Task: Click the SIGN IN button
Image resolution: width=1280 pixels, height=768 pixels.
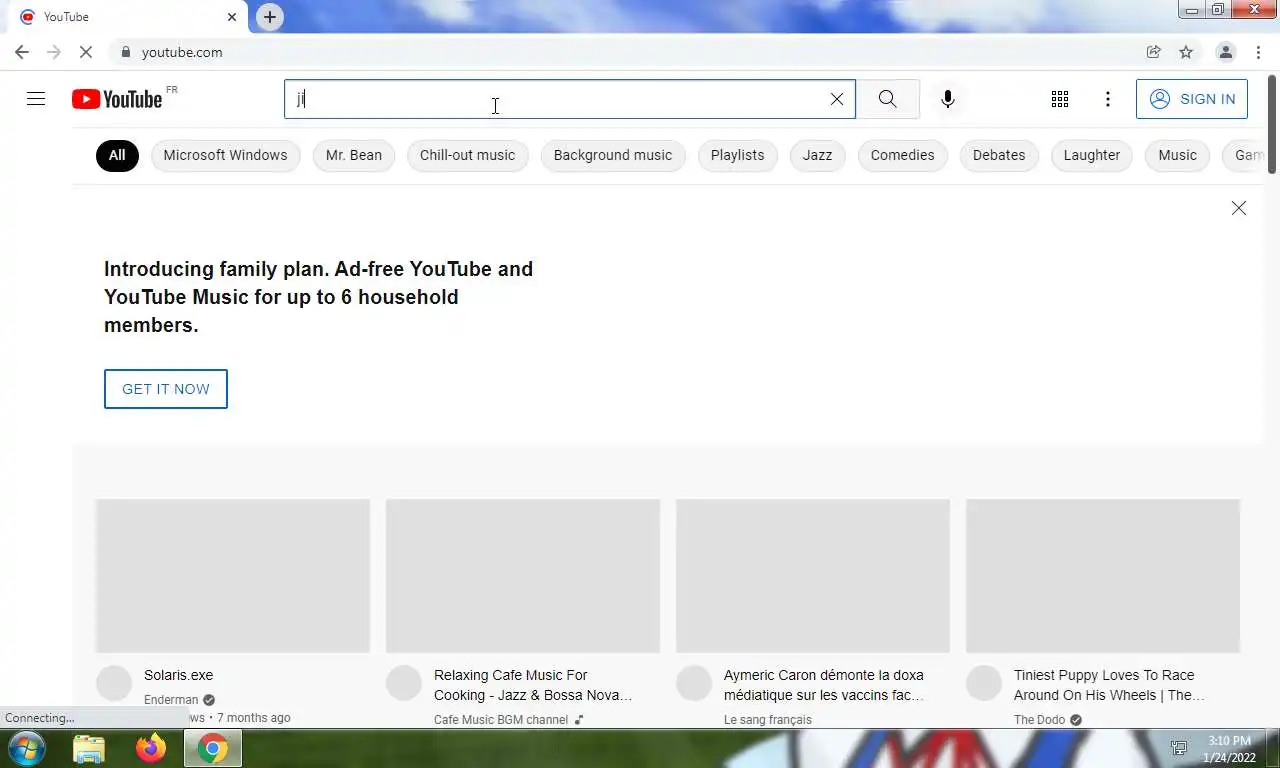Action: pos(1192,99)
